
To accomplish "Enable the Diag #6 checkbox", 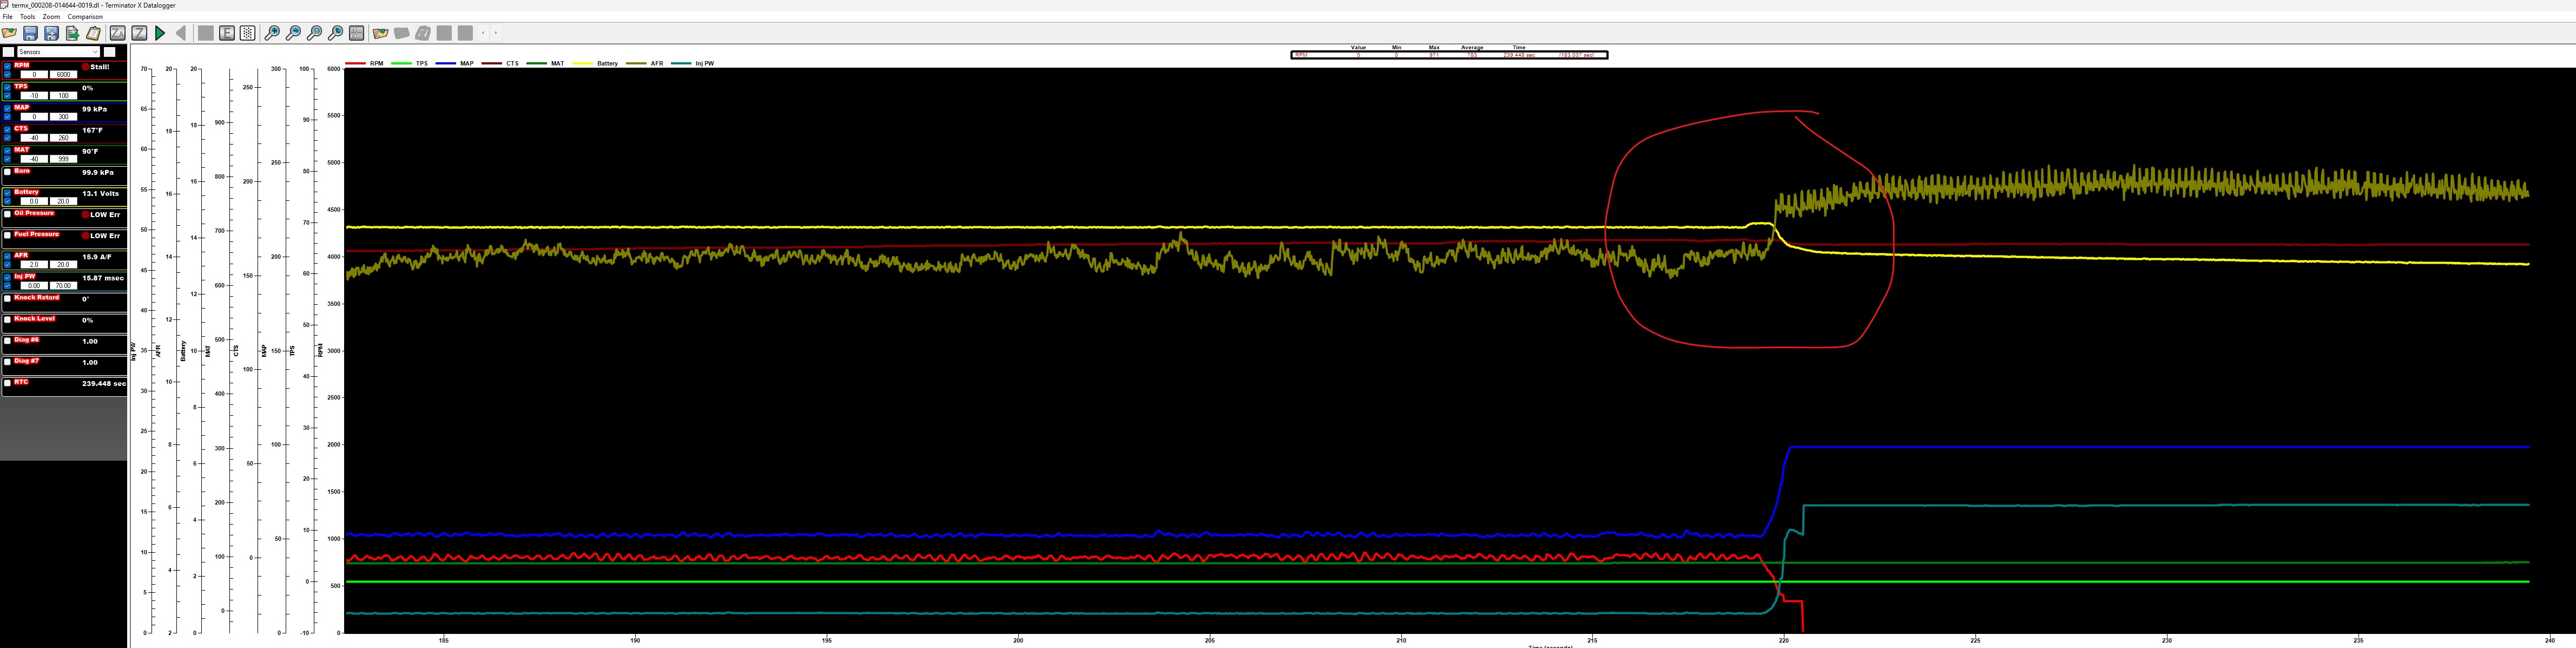I will coord(8,341).
